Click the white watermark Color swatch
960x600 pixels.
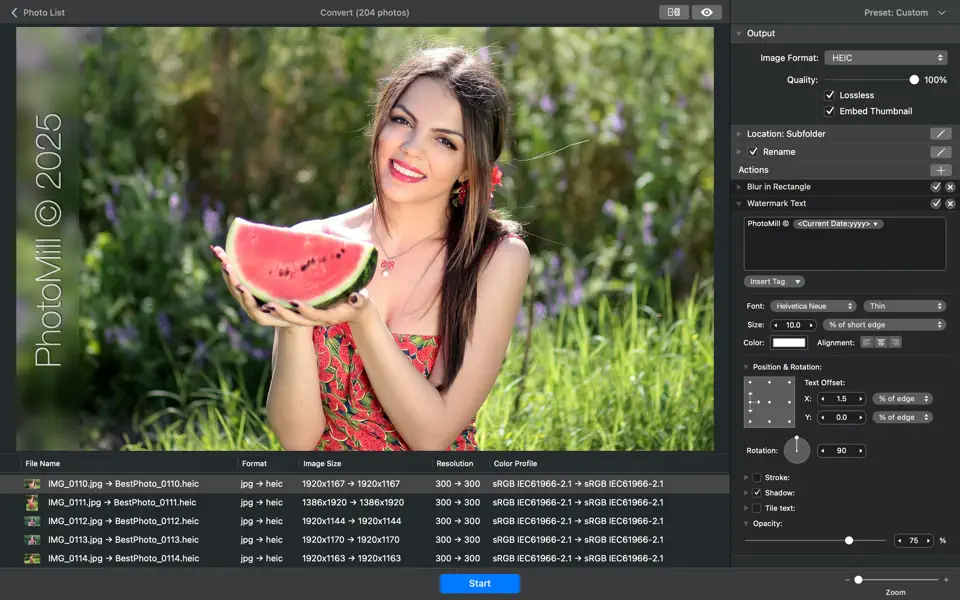click(x=789, y=342)
